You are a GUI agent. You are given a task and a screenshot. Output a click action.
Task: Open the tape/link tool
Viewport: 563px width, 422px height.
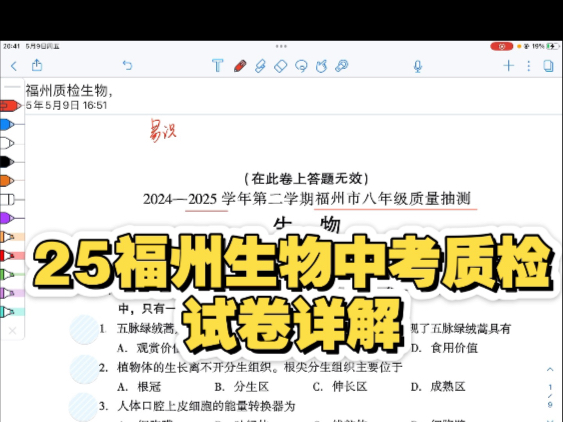(x=341, y=66)
